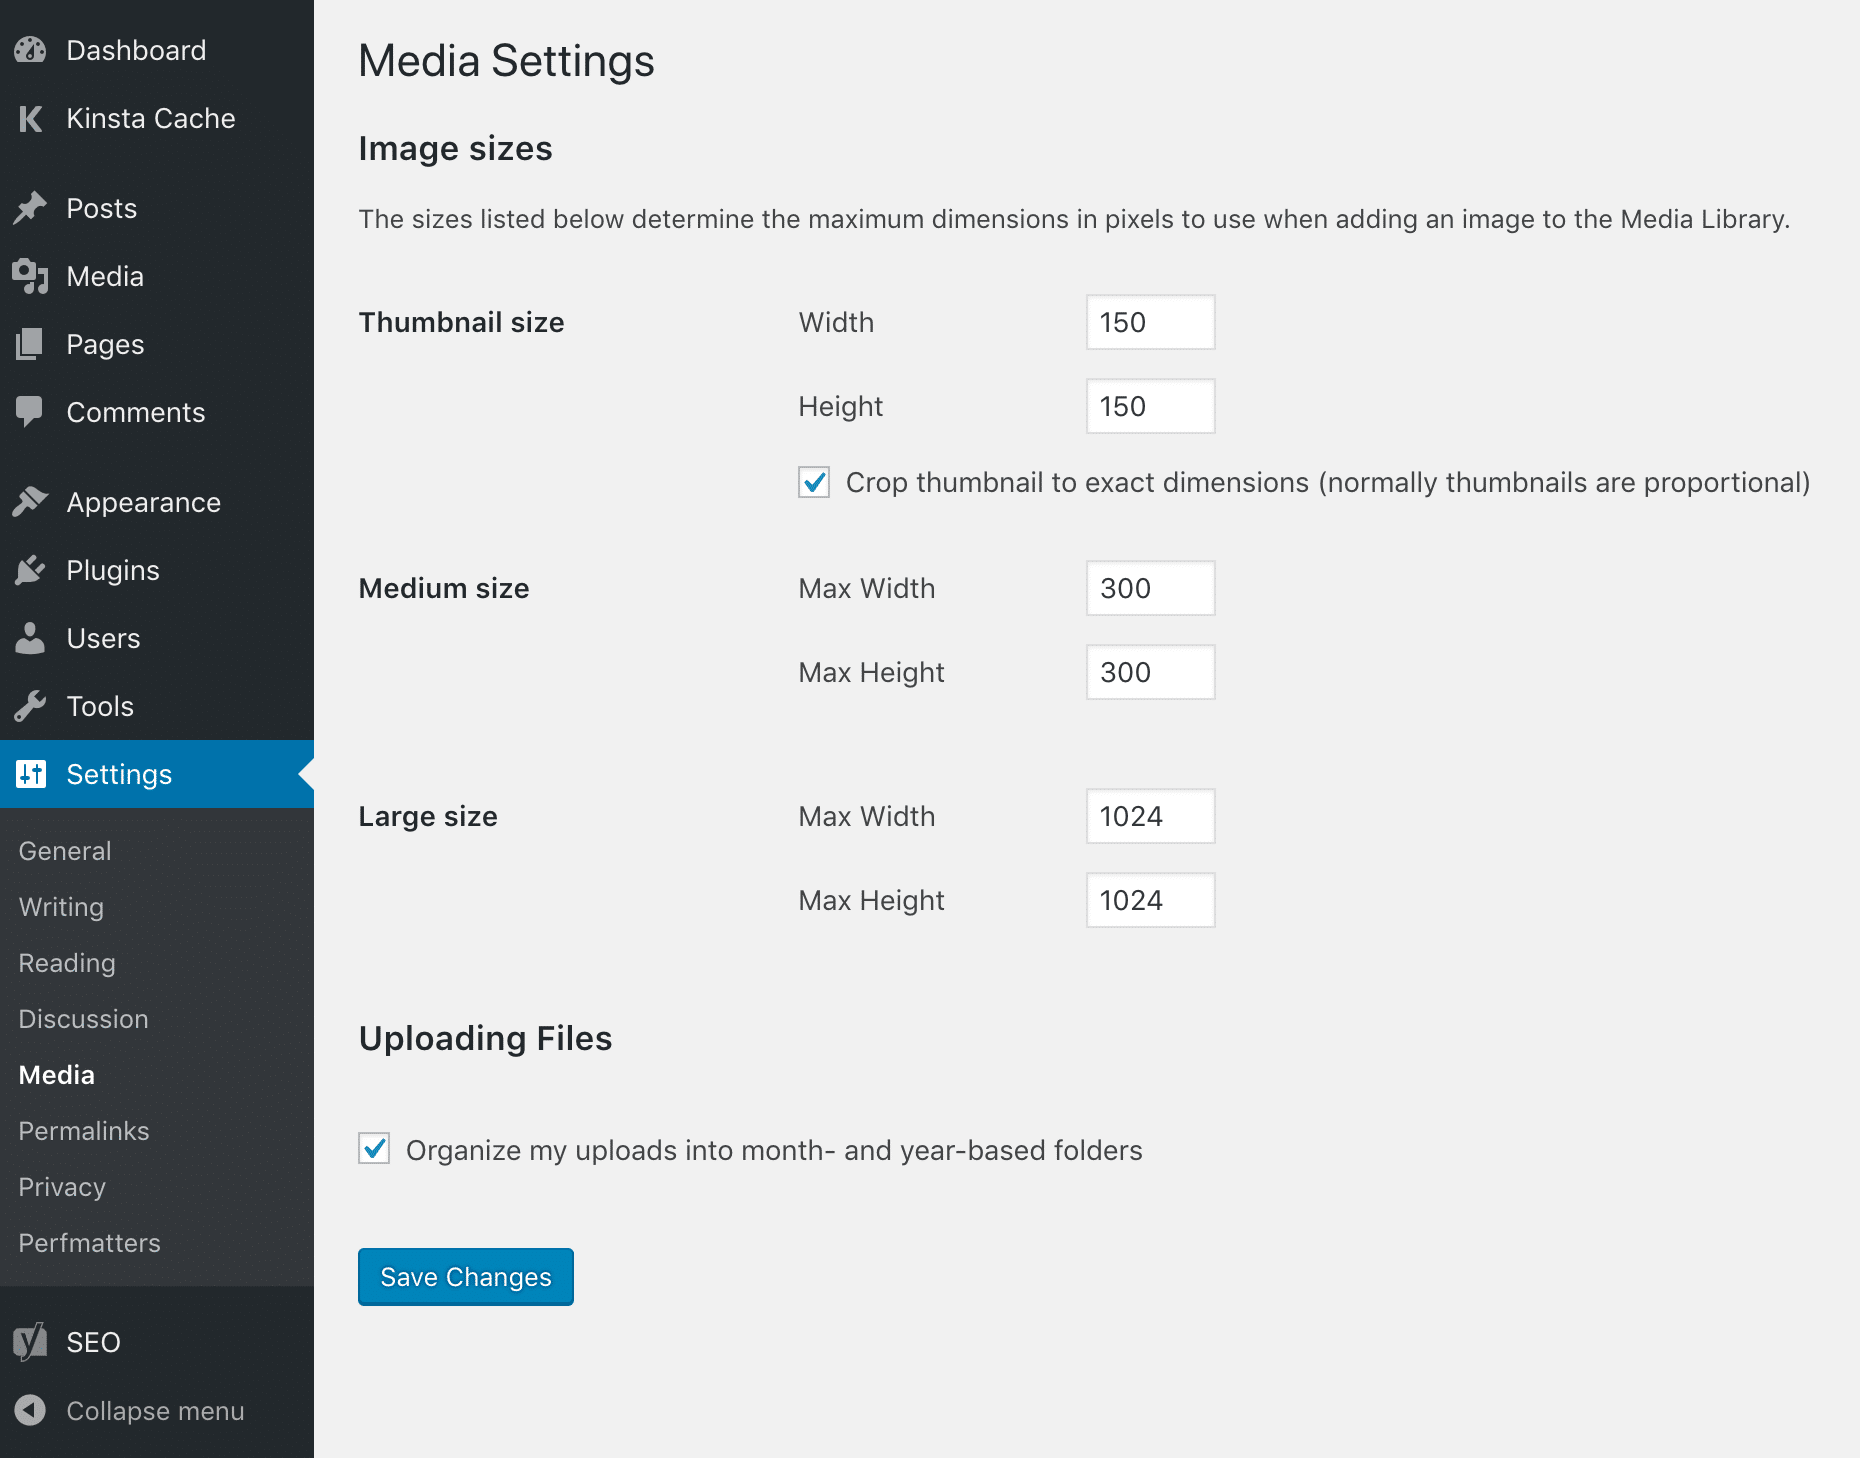The width and height of the screenshot is (1860, 1458).
Task: Click the Kinsta Cache icon
Action: pos(31,118)
